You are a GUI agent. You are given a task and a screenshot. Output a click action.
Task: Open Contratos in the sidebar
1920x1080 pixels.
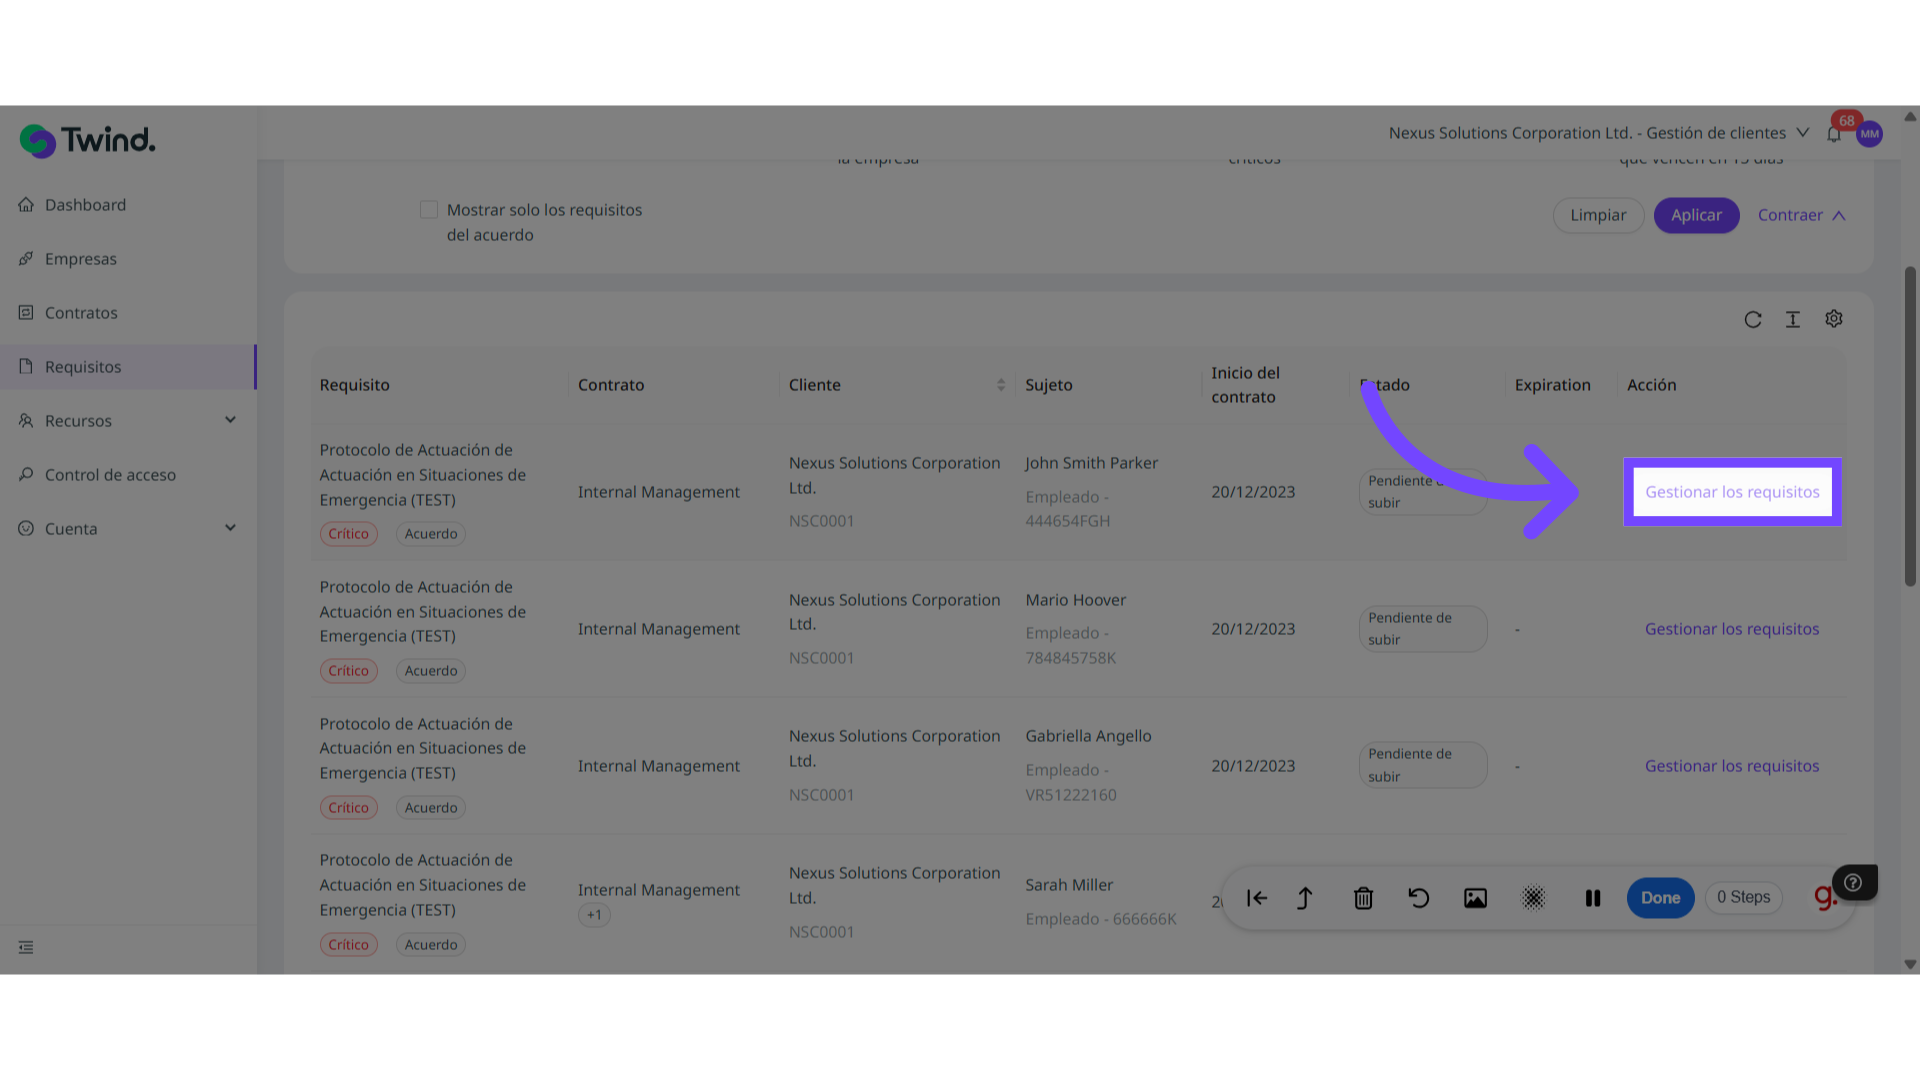point(81,313)
